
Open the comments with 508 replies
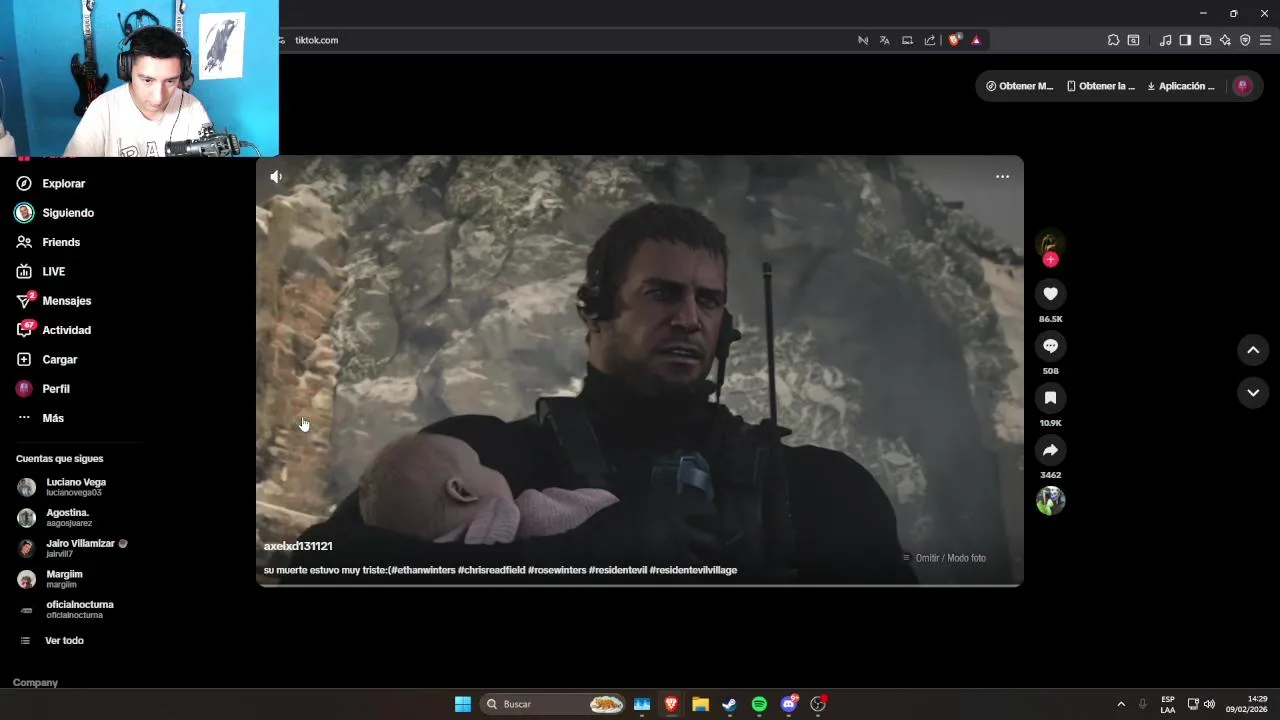[x=1050, y=346]
